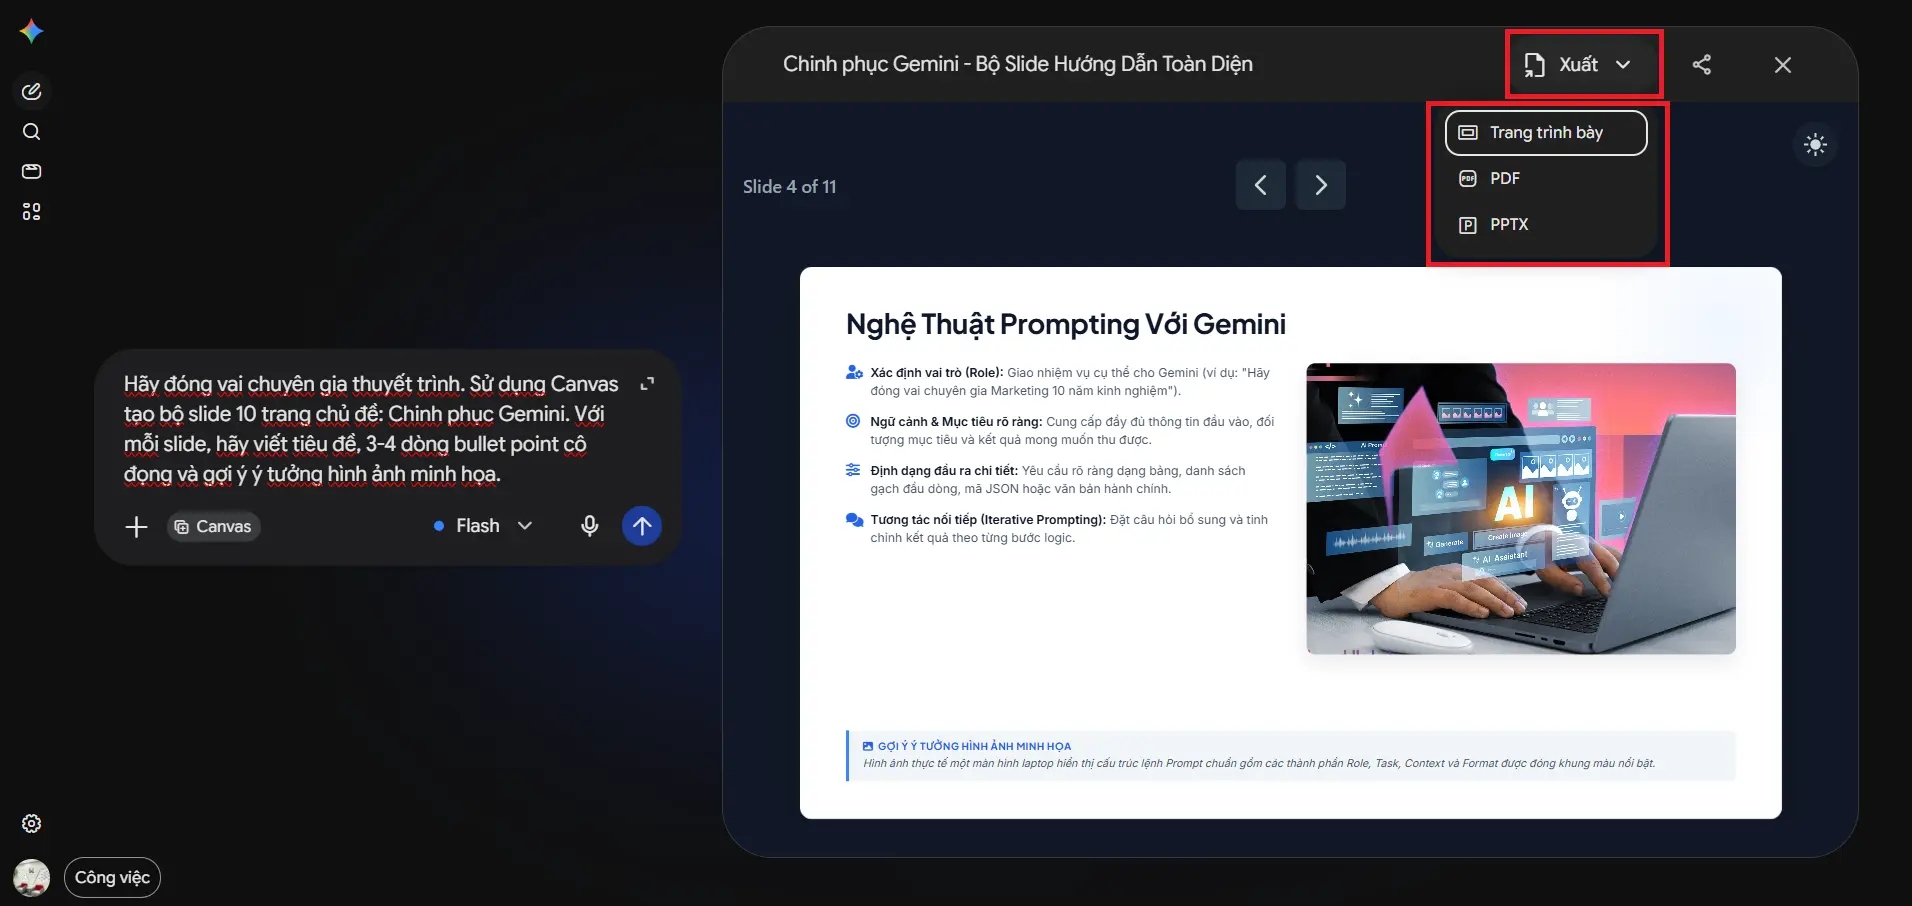Click the user profile avatar

(x=32, y=878)
